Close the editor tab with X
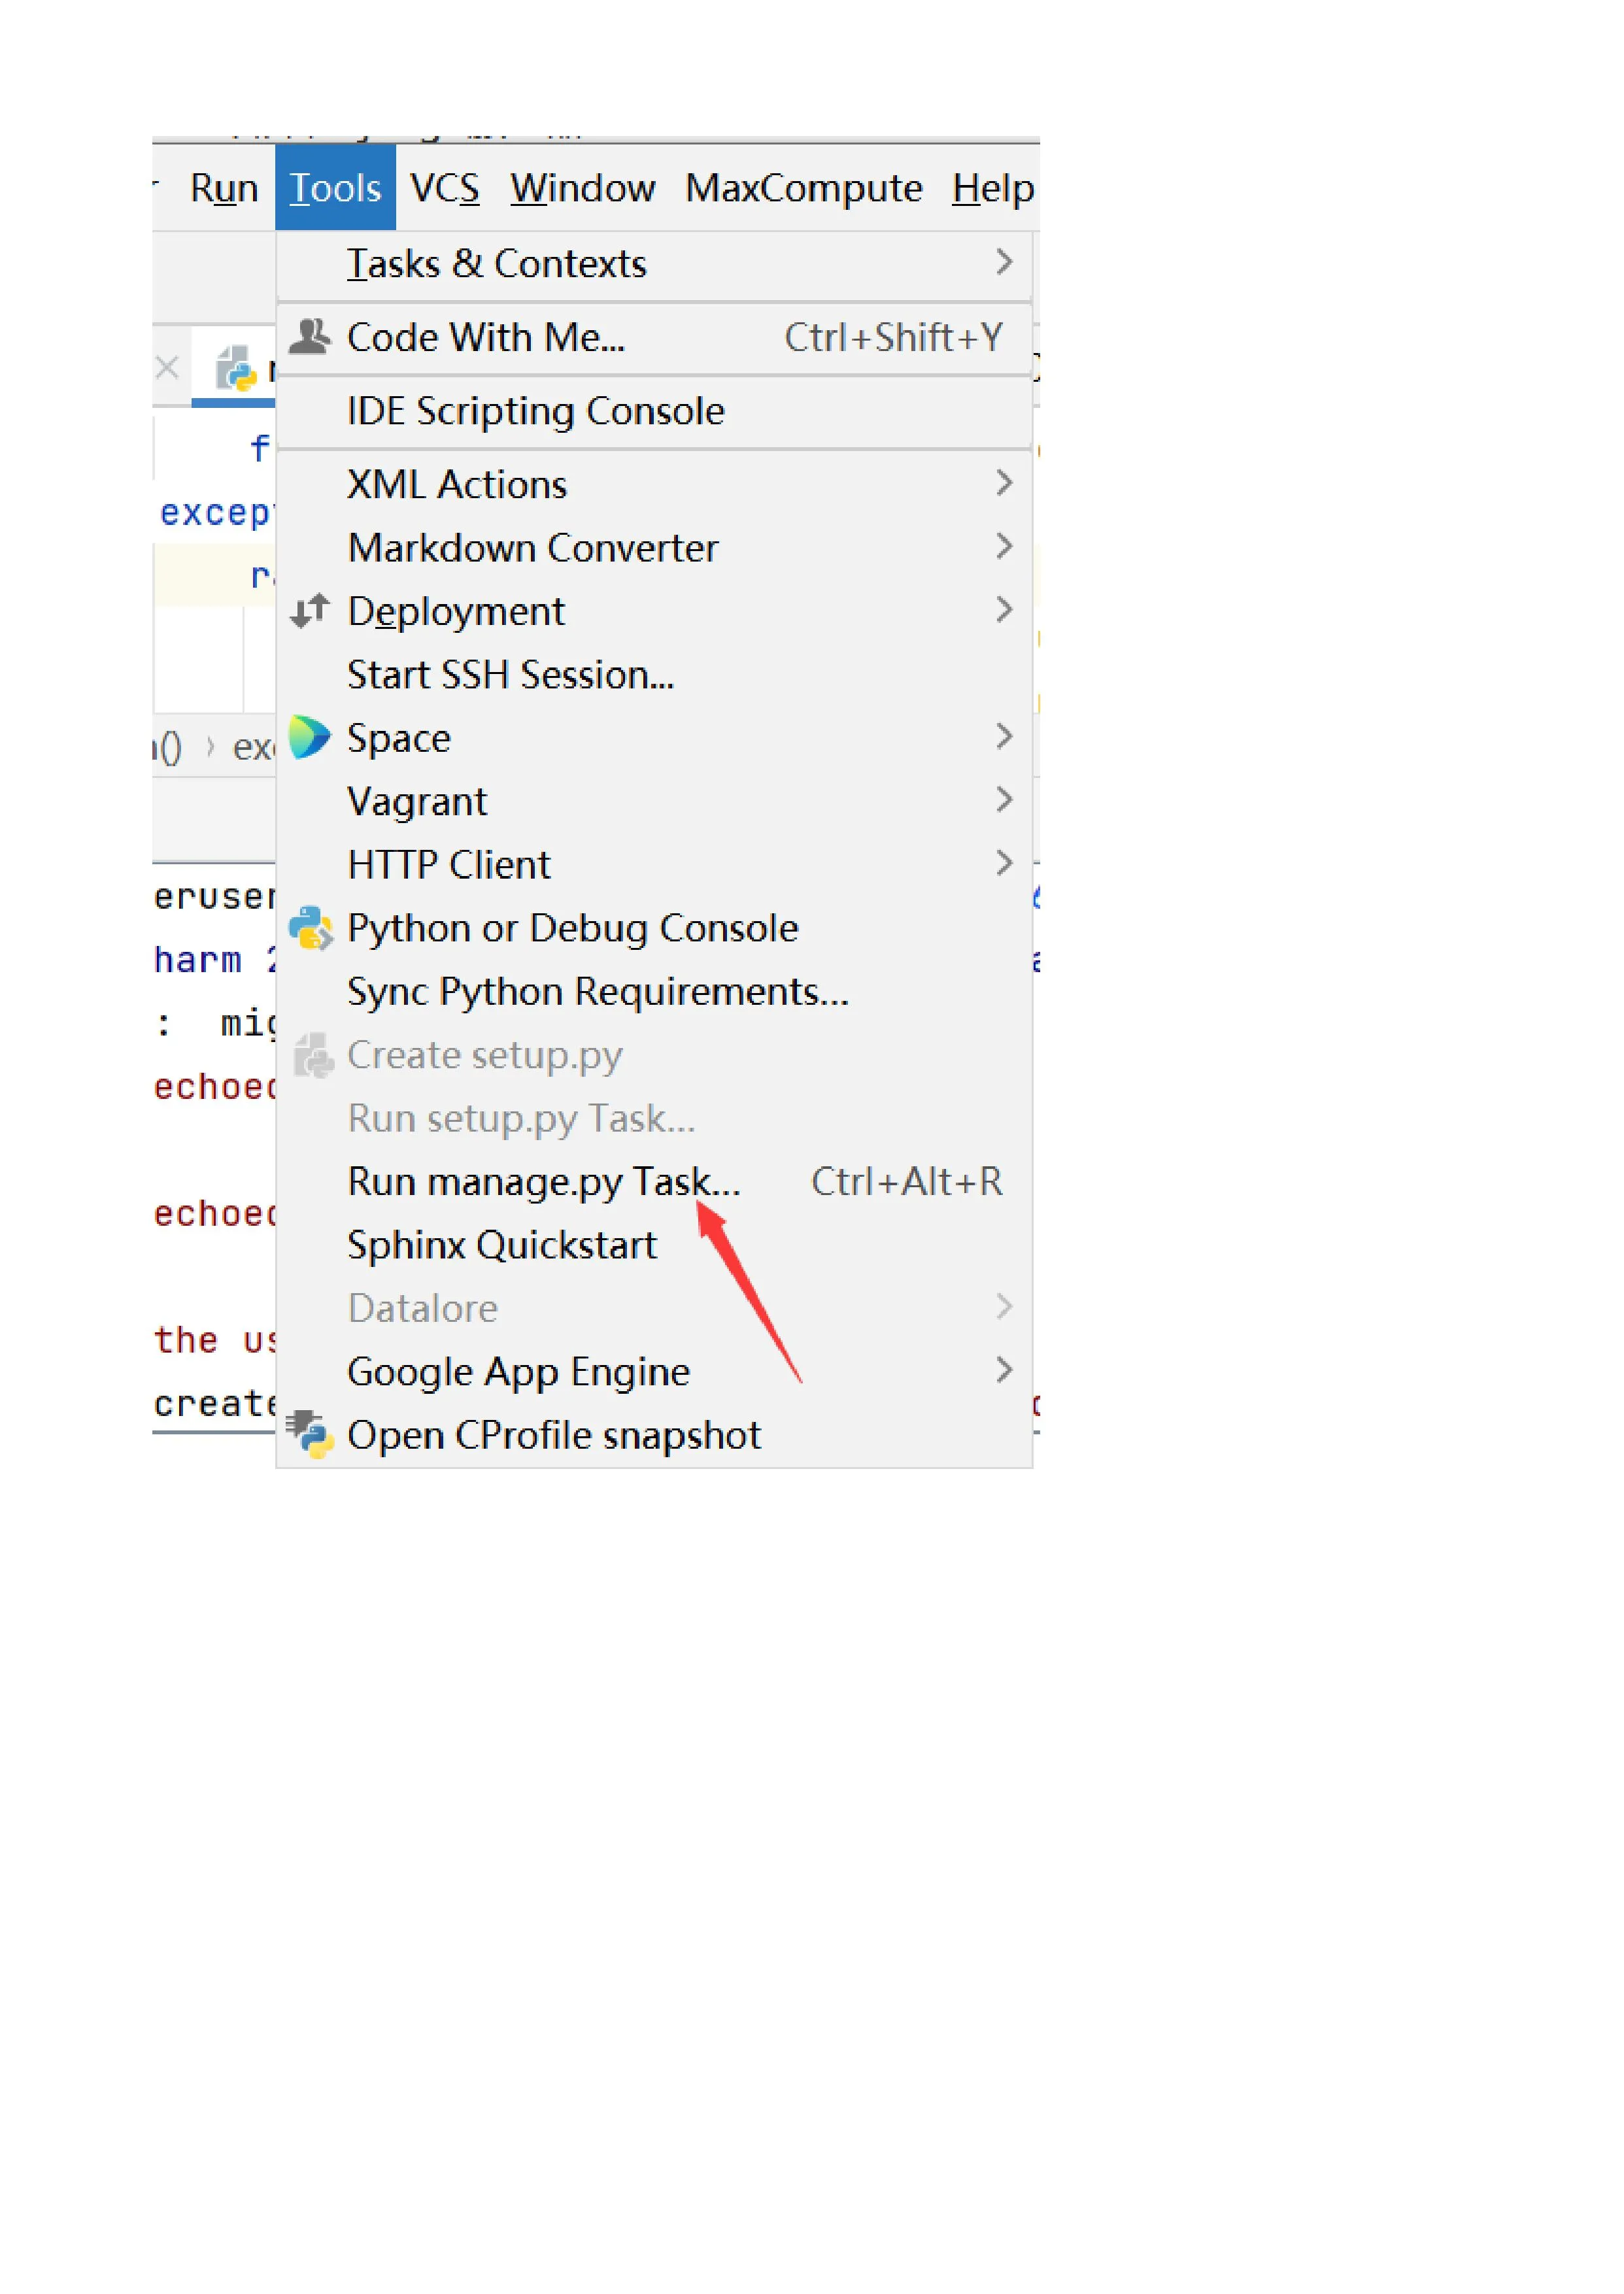This screenshot has height=2294, width=1624. pos(167,368)
